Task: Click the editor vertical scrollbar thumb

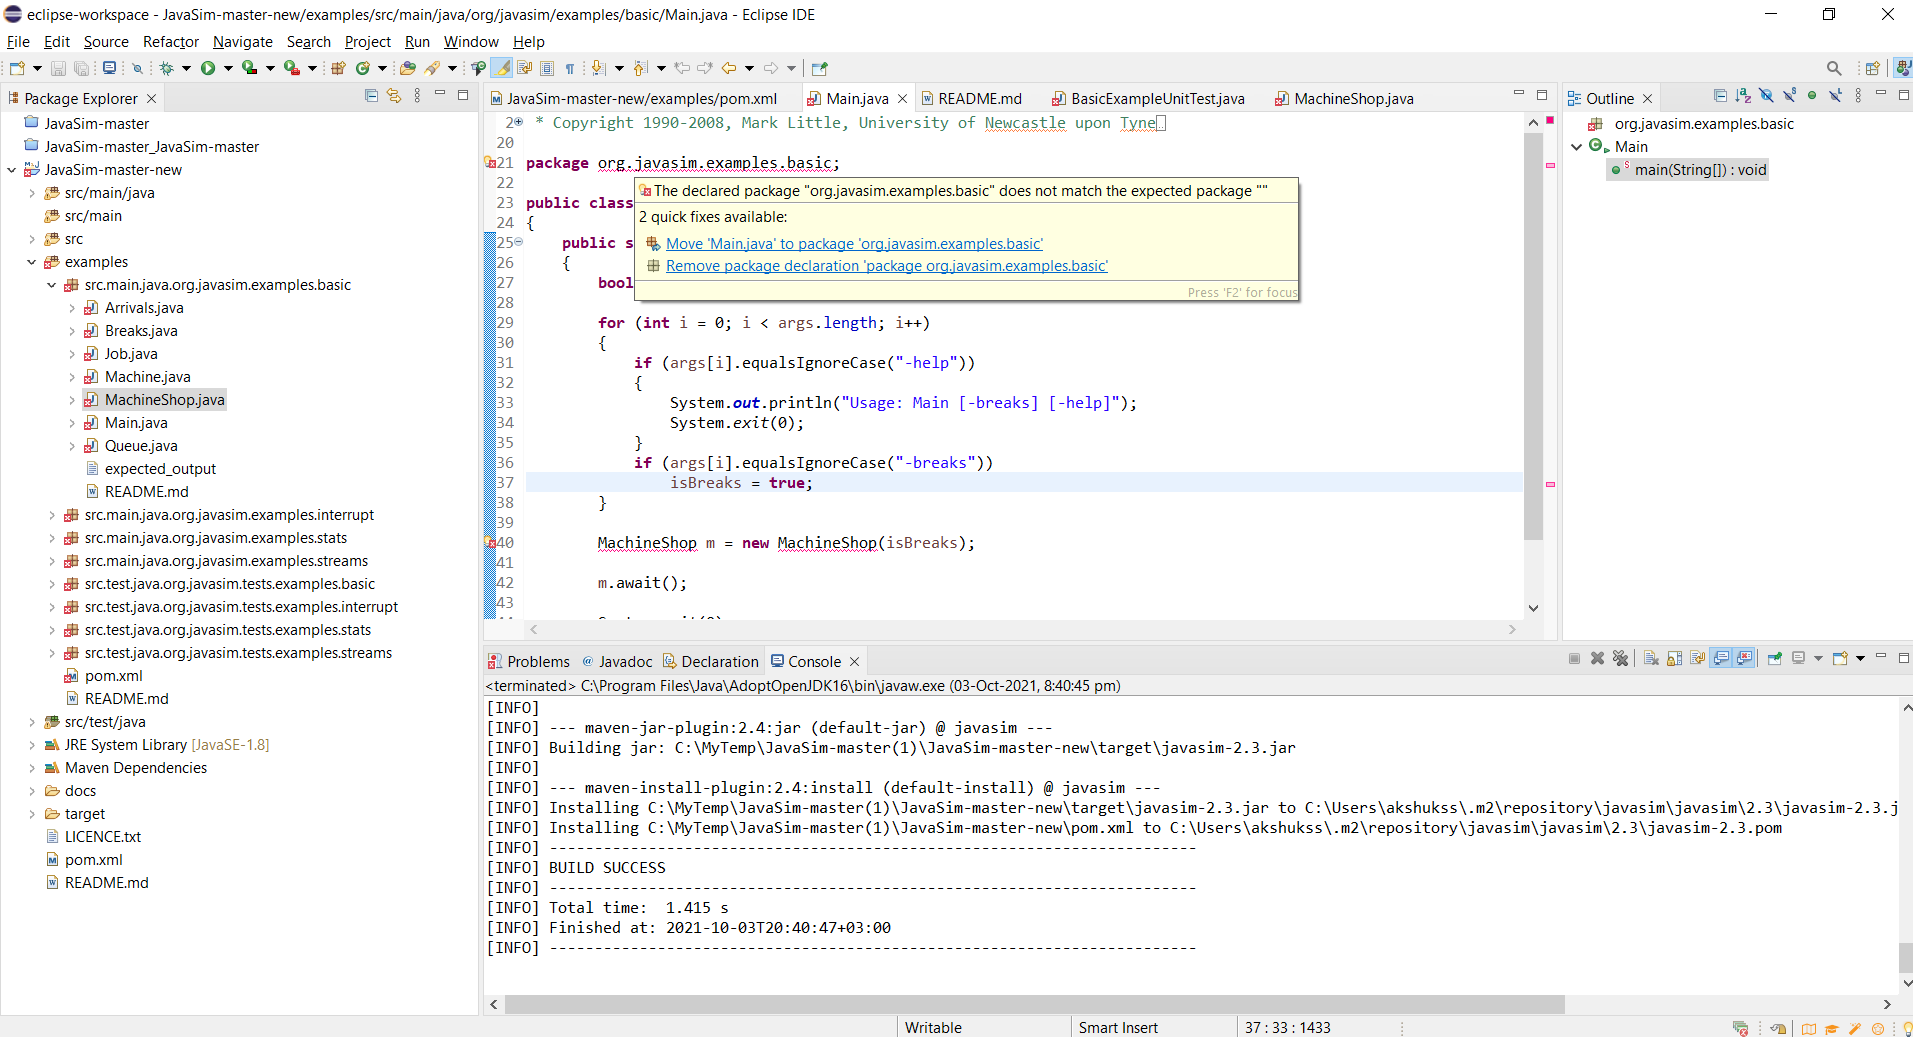Action: coord(1533,336)
